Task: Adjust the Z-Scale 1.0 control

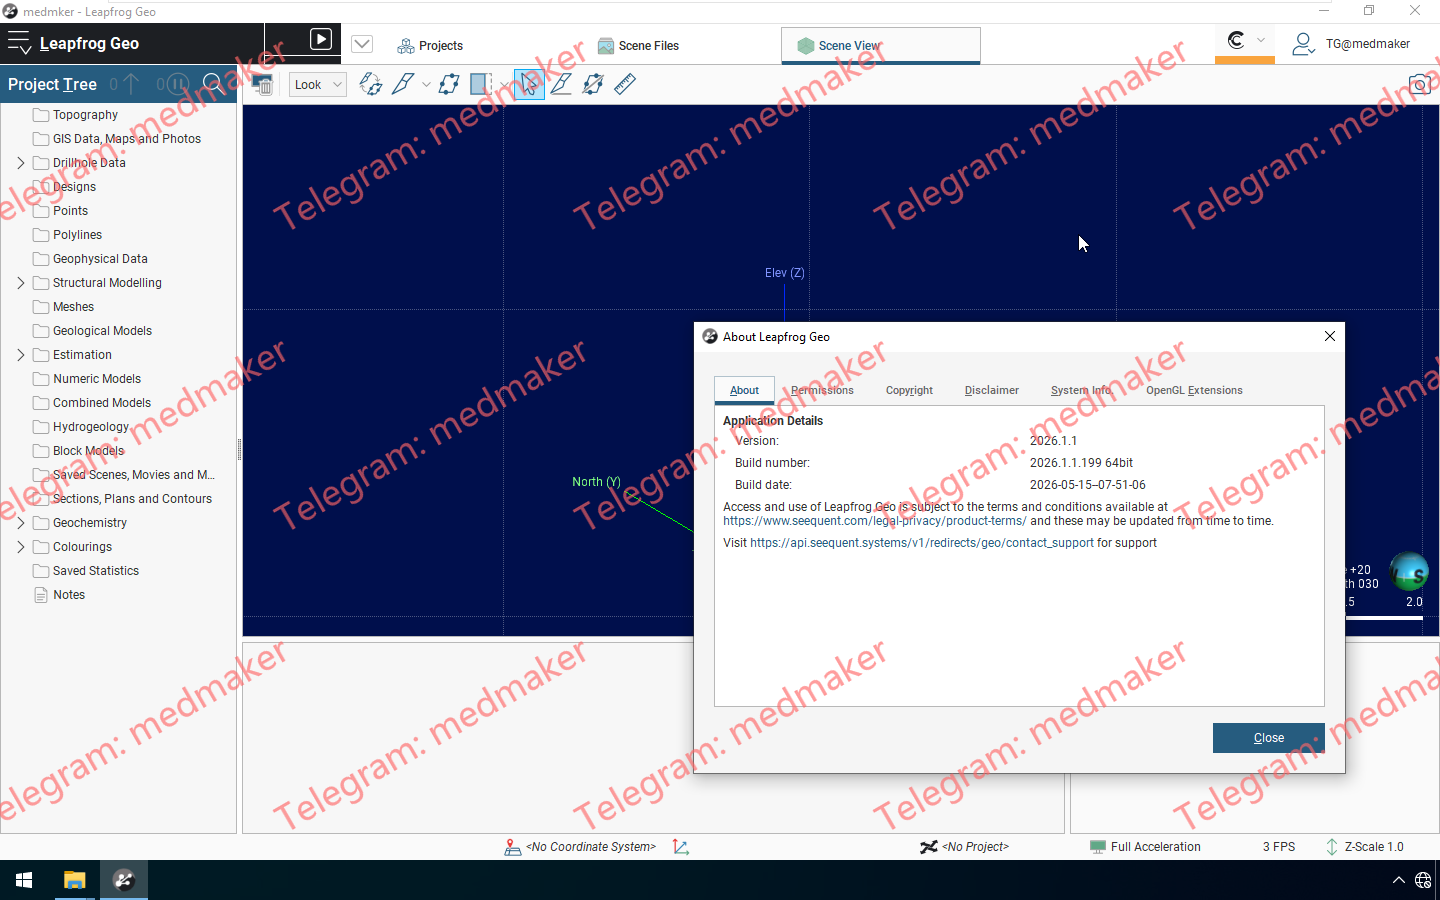Action: pos(1364,847)
